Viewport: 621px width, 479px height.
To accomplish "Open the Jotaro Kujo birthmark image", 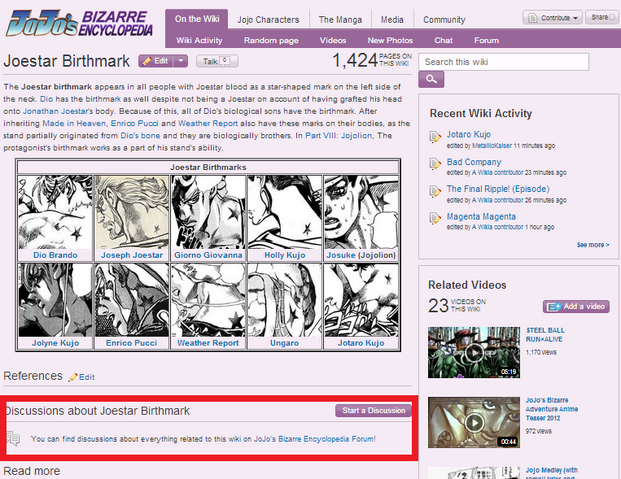I will point(361,301).
